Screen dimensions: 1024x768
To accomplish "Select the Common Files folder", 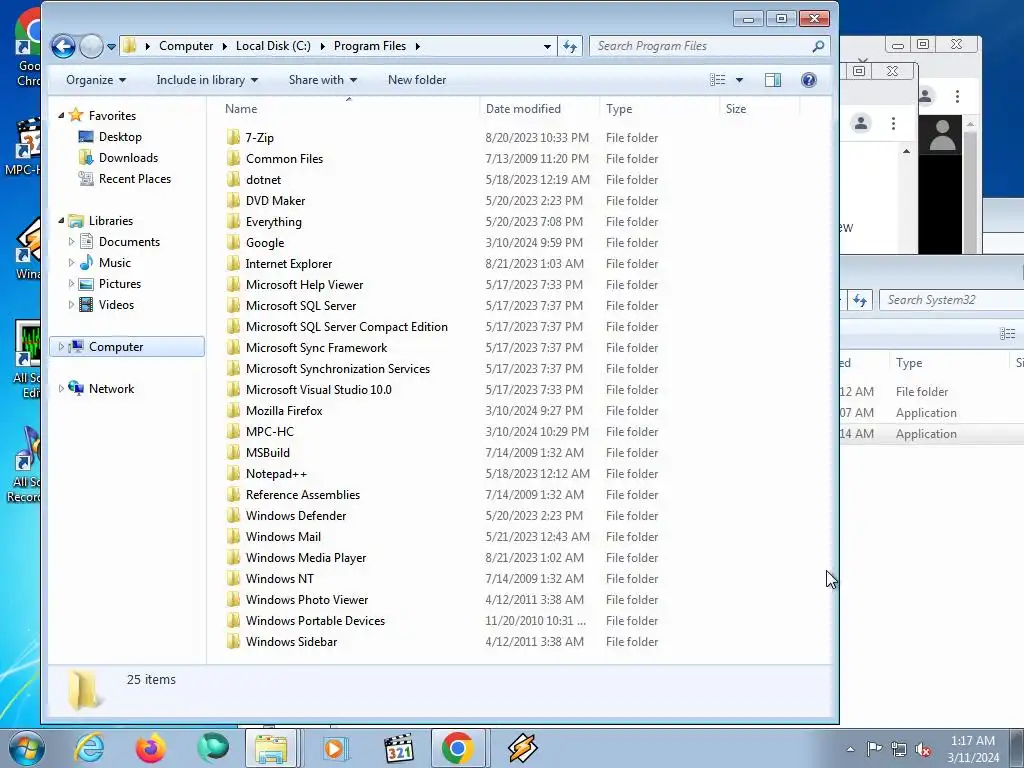I will tap(284, 159).
